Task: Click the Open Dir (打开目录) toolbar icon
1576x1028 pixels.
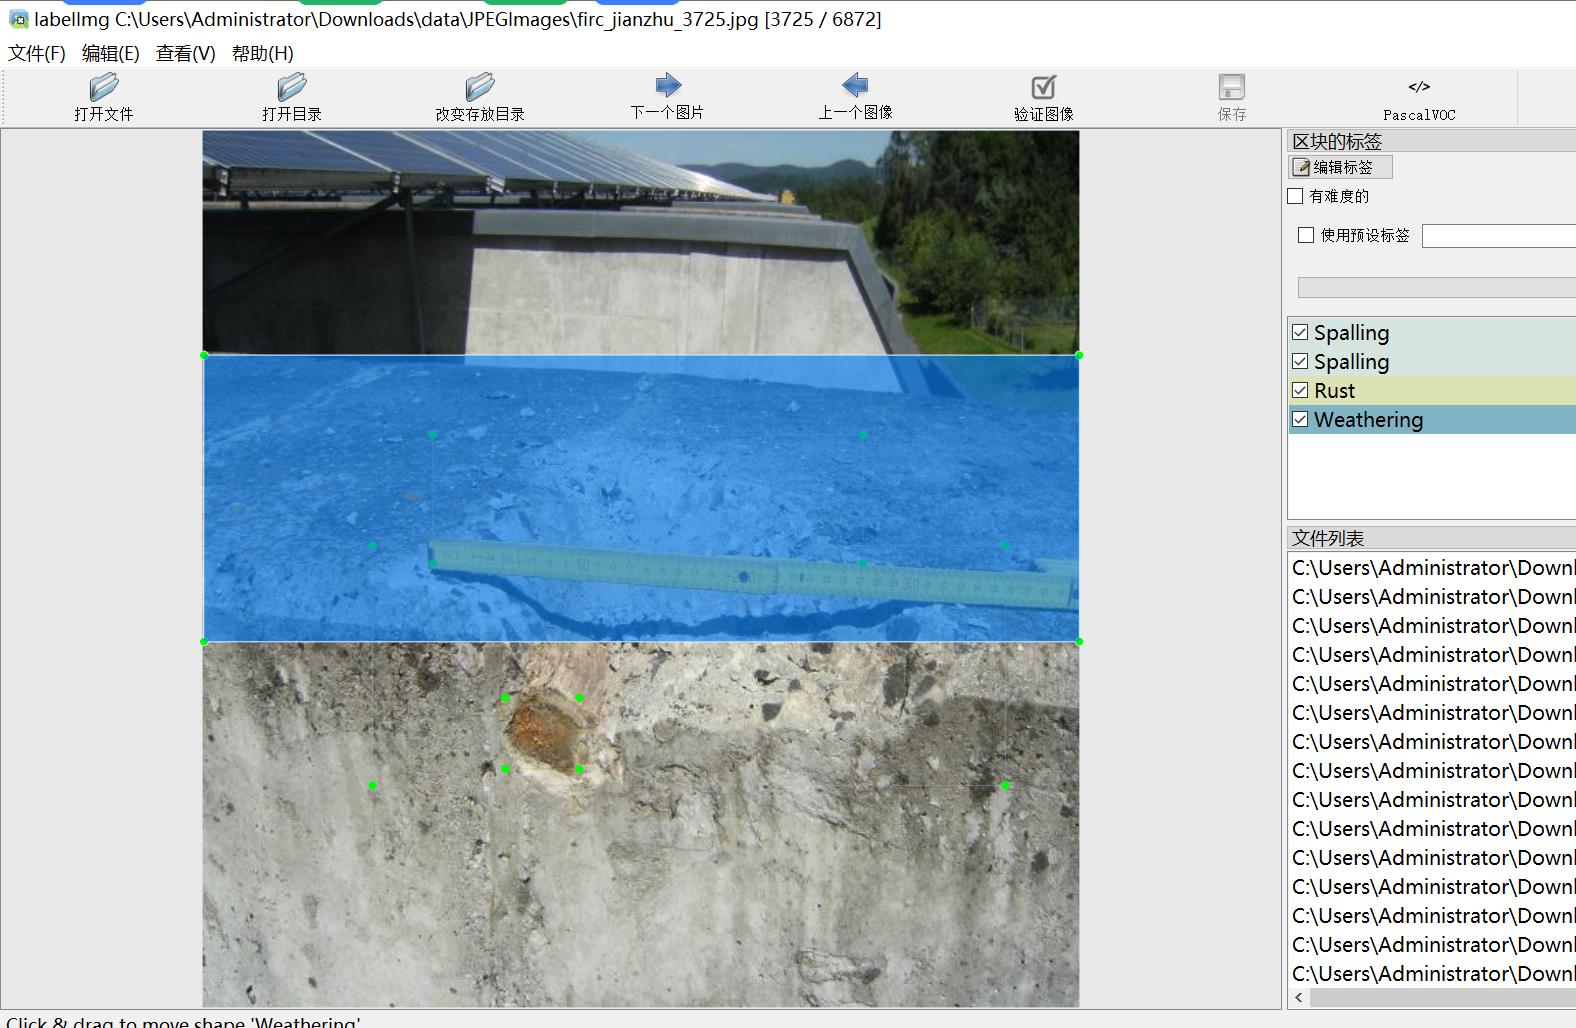Action: click(x=291, y=87)
